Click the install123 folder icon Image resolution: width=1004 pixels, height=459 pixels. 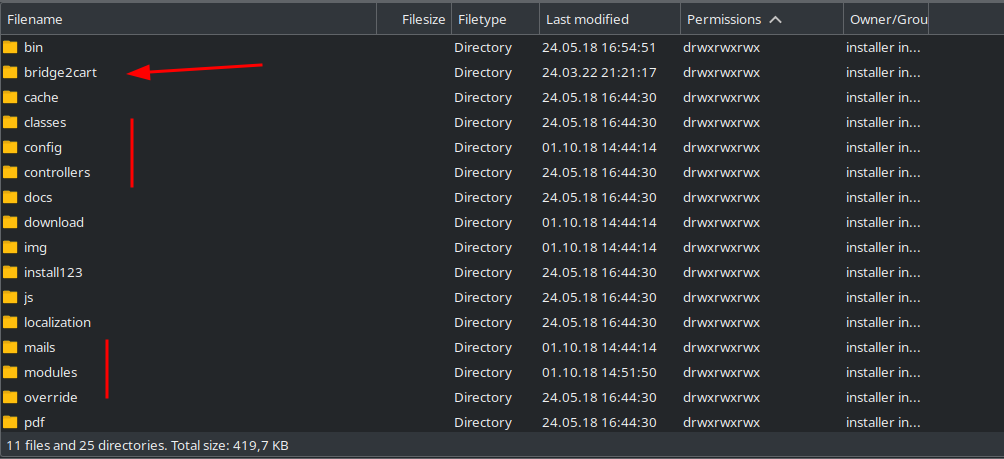point(11,272)
